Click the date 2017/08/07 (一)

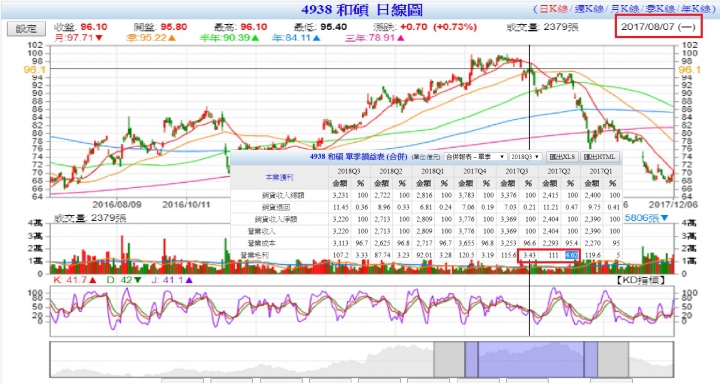658,26
